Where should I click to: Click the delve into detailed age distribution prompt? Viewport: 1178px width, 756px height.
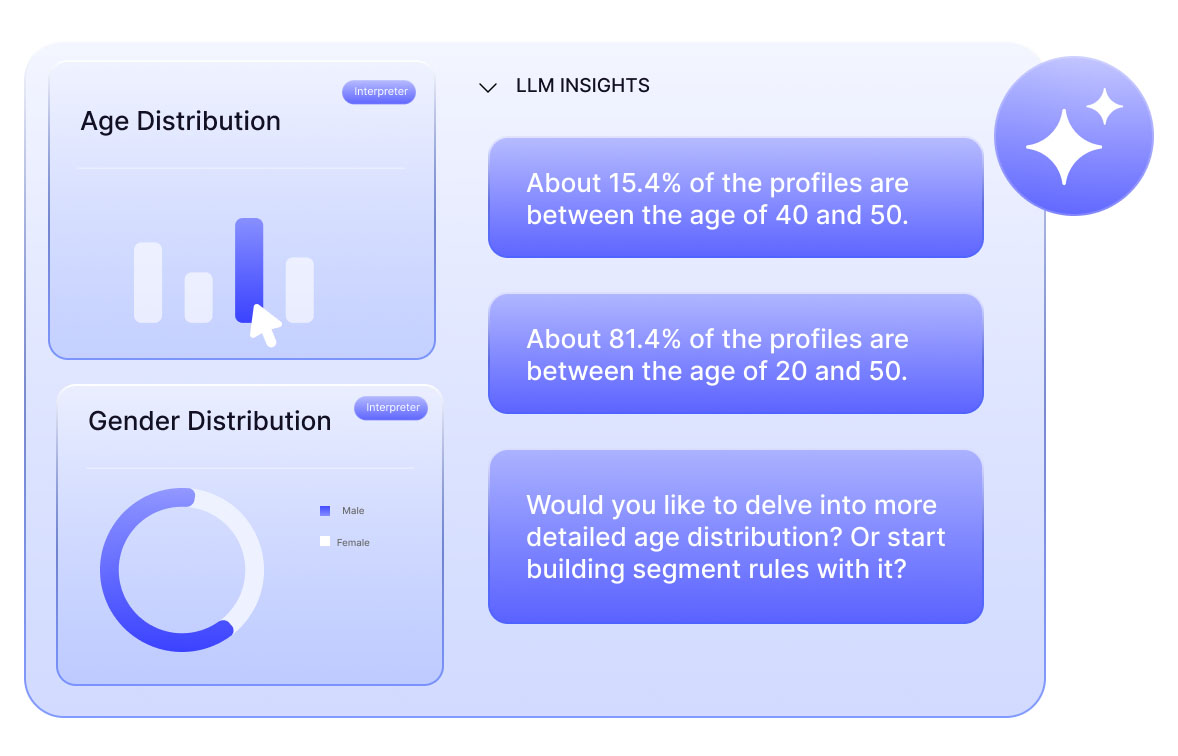(735, 537)
